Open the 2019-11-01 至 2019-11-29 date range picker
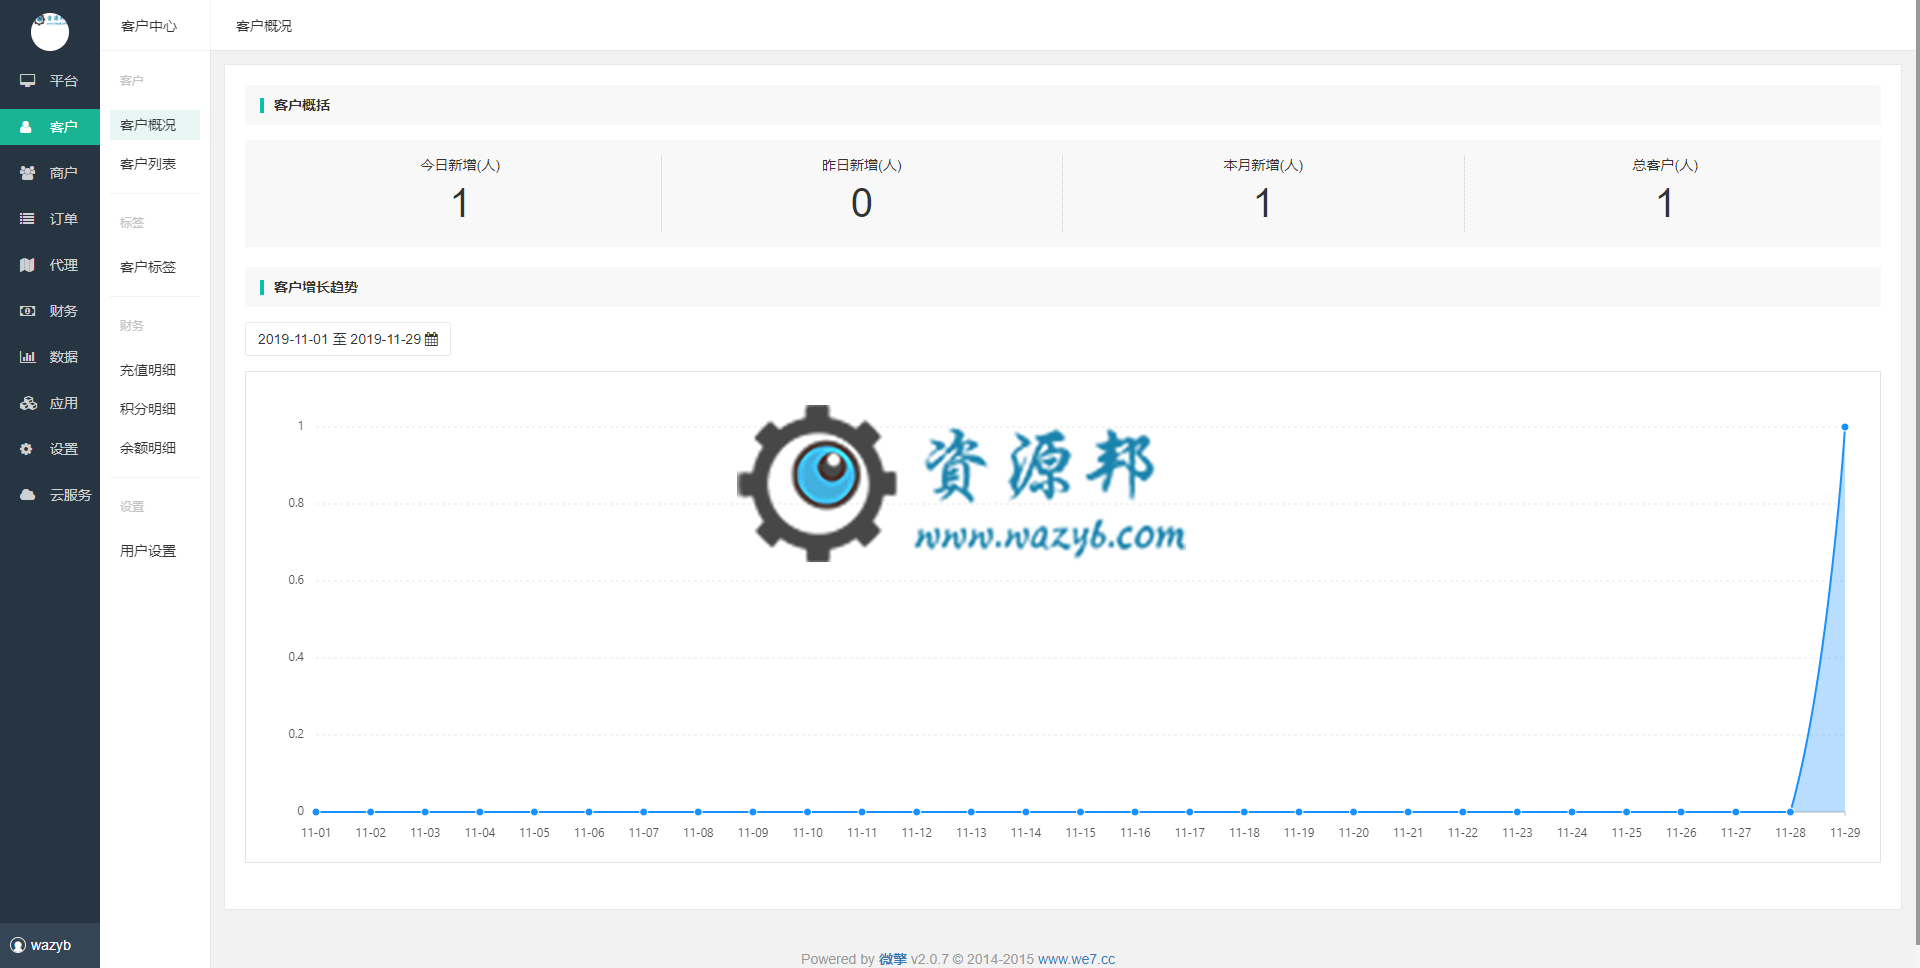1920x968 pixels. [x=348, y=339]
